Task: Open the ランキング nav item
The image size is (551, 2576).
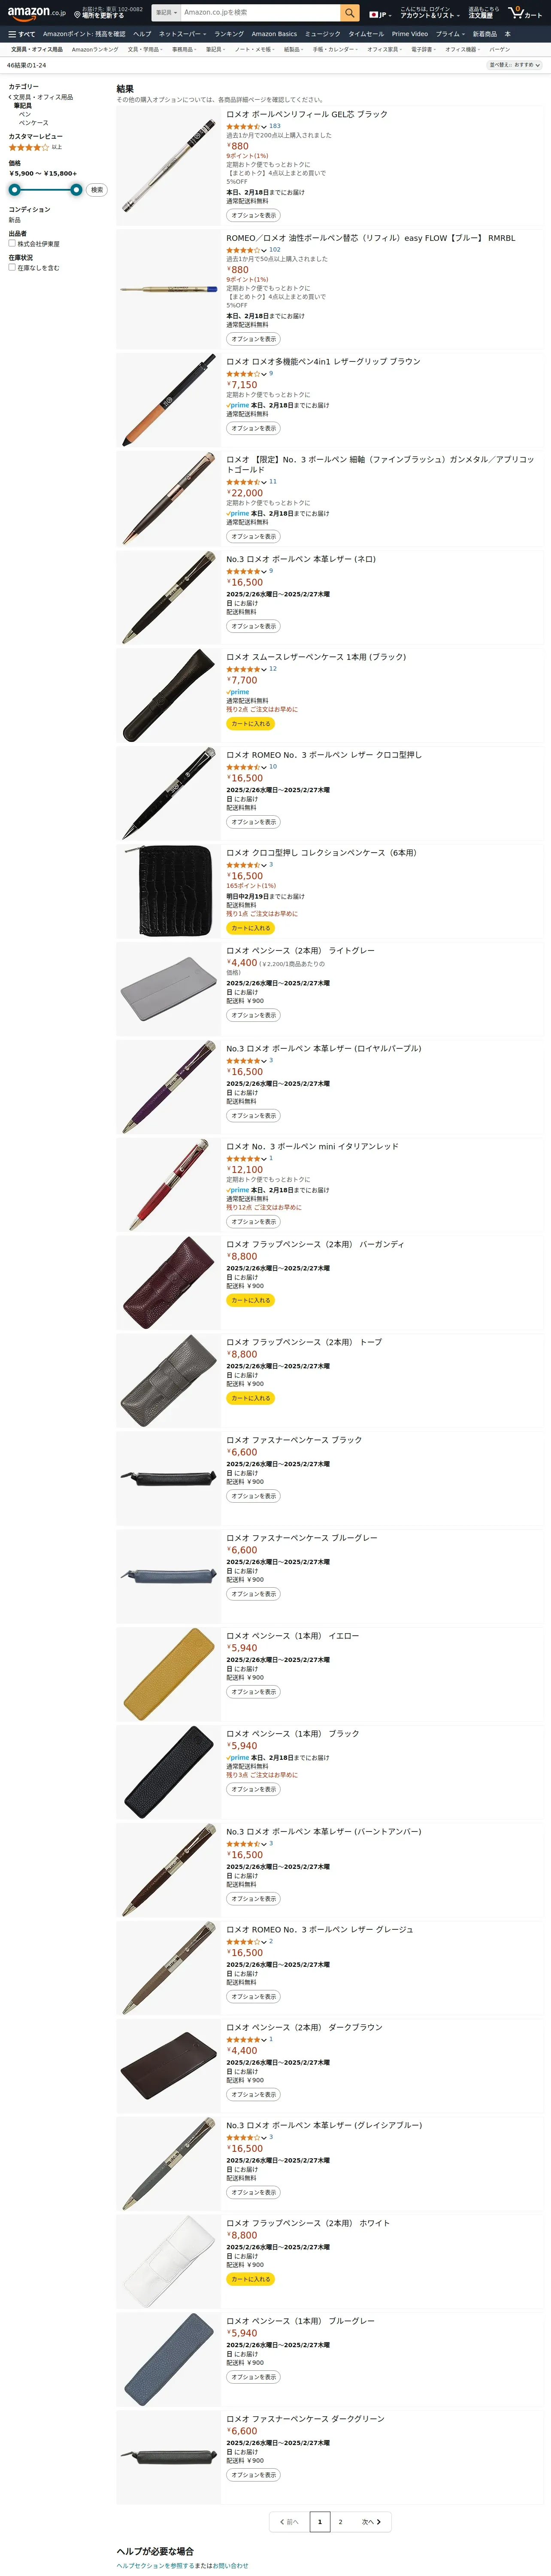Action: (229, 34)
